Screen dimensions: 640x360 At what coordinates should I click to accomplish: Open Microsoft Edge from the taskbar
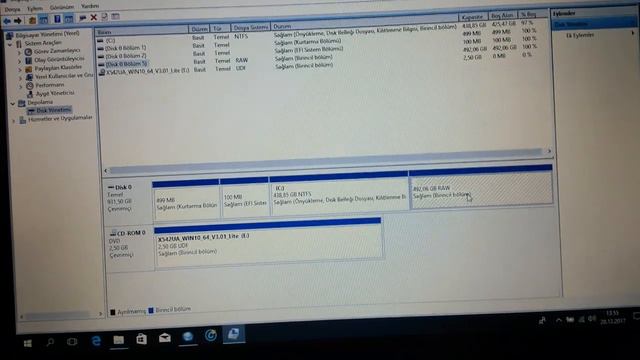tap(96, 340)
